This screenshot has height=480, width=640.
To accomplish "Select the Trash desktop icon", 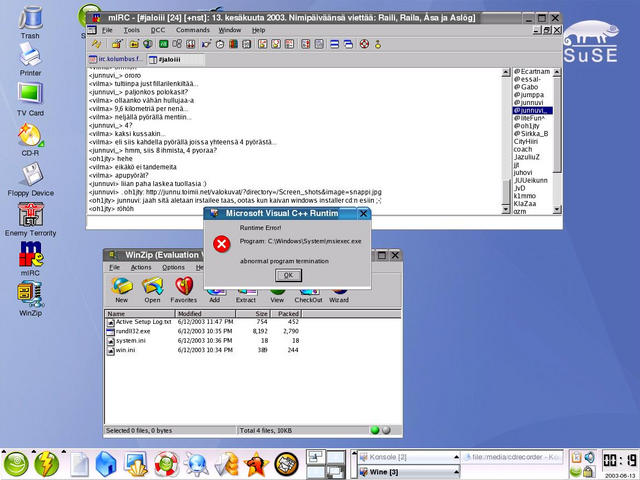I will pyautogui.click(x=30, y=22).
